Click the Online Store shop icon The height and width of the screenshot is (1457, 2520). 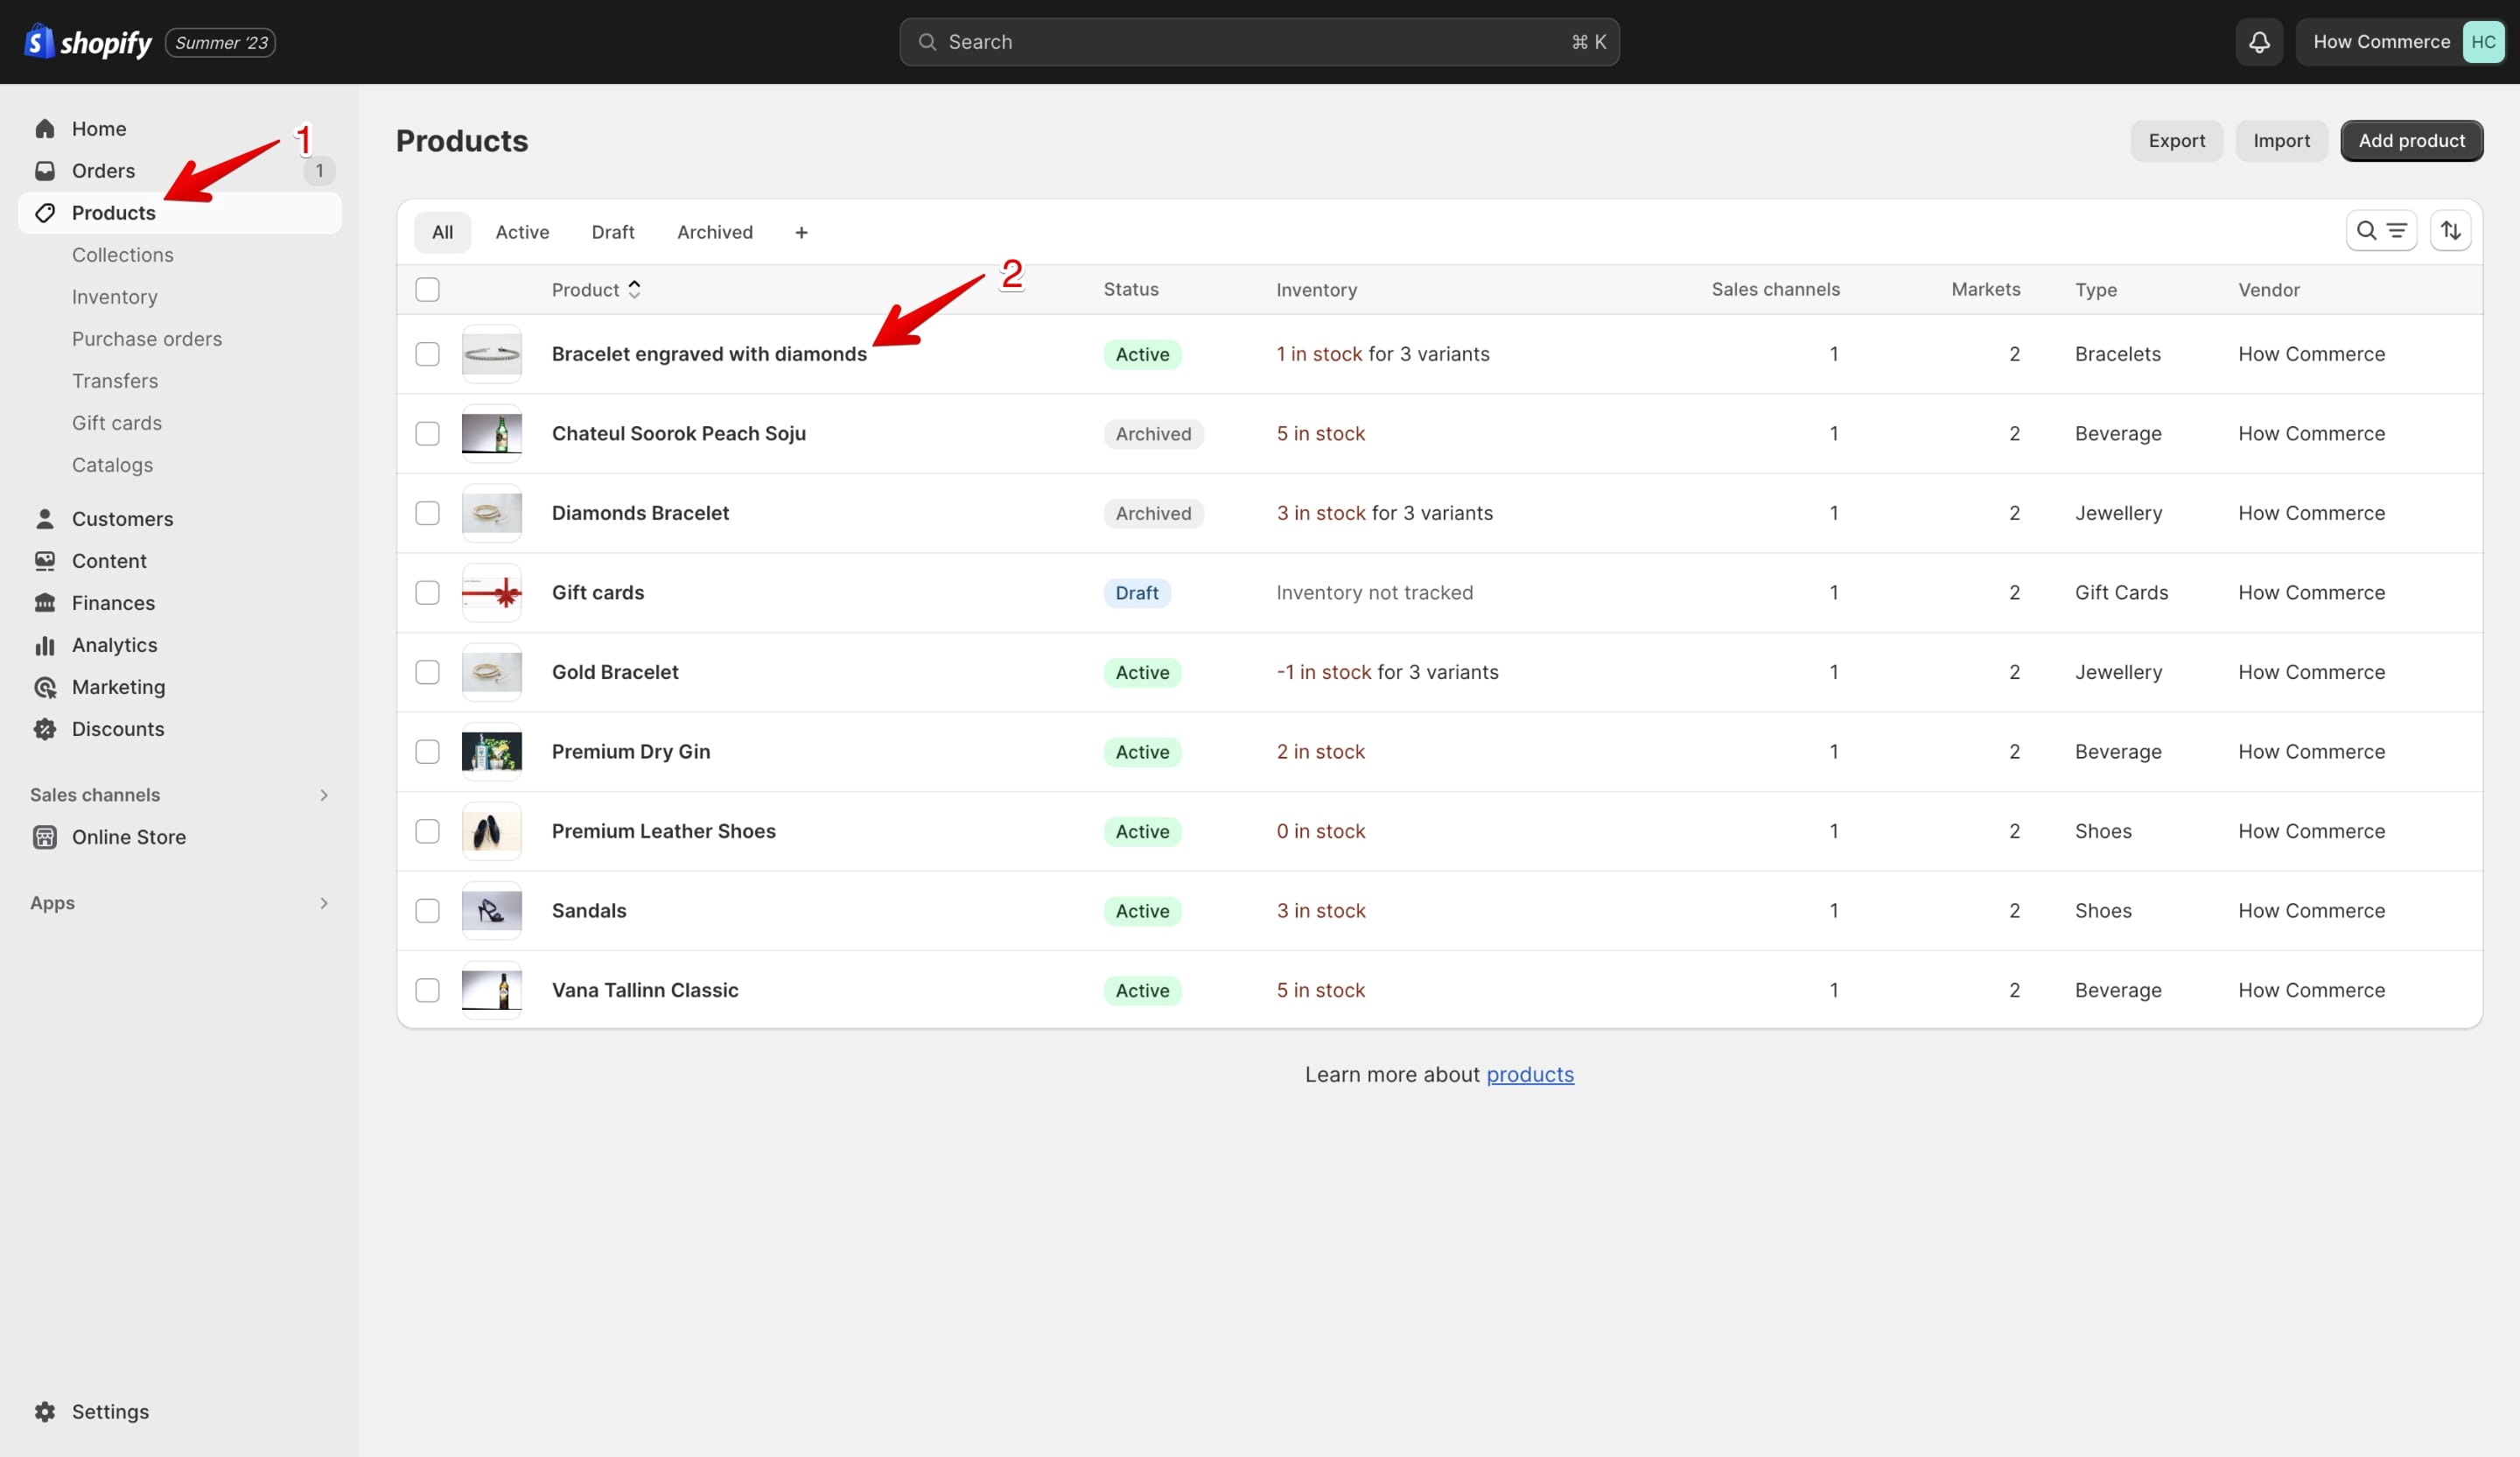click(45, 837)
